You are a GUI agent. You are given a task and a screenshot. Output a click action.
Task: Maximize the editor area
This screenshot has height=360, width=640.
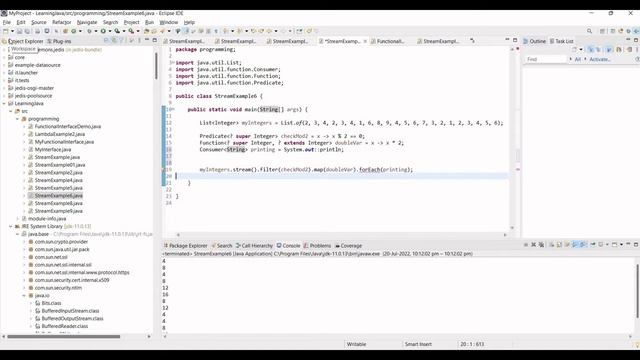[x=515, y=40]
